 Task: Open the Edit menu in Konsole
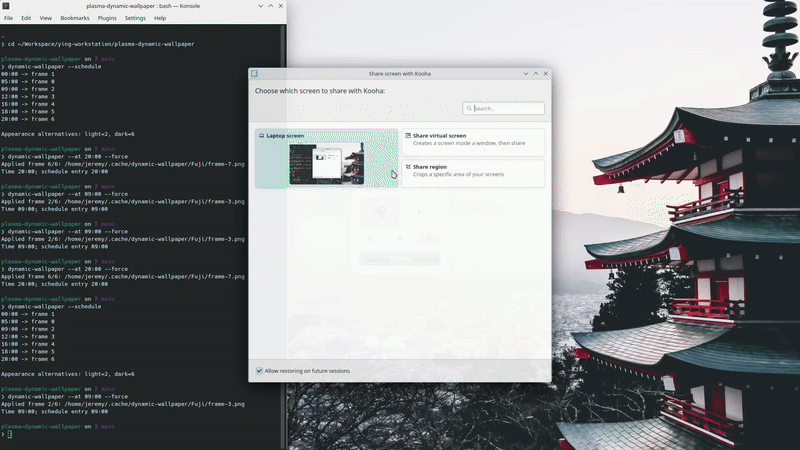click(x=26, y=18)
